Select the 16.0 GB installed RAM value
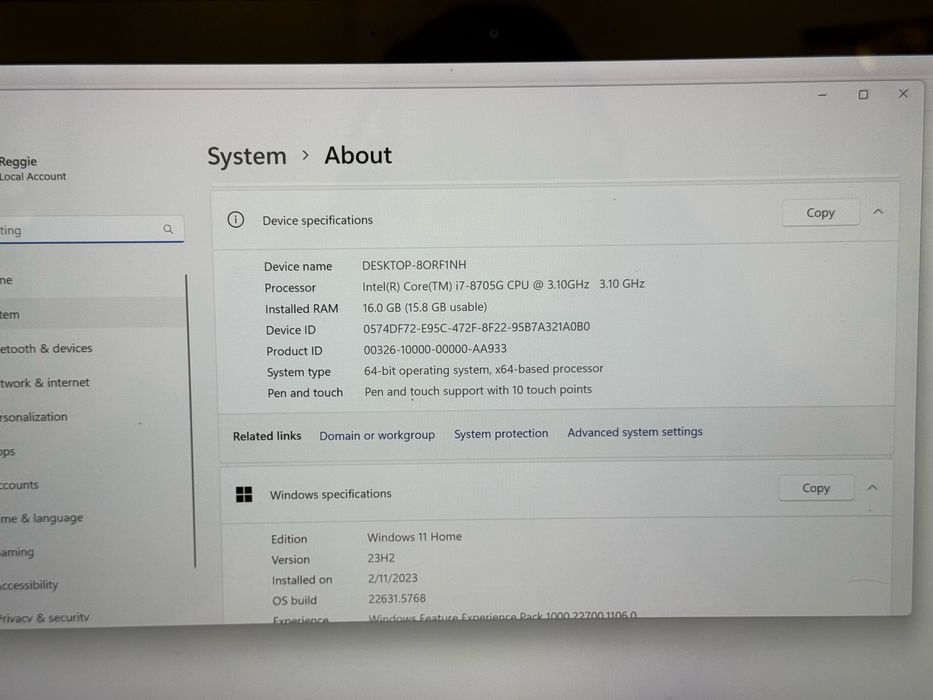The image size is (933, 700). point(425,307)
